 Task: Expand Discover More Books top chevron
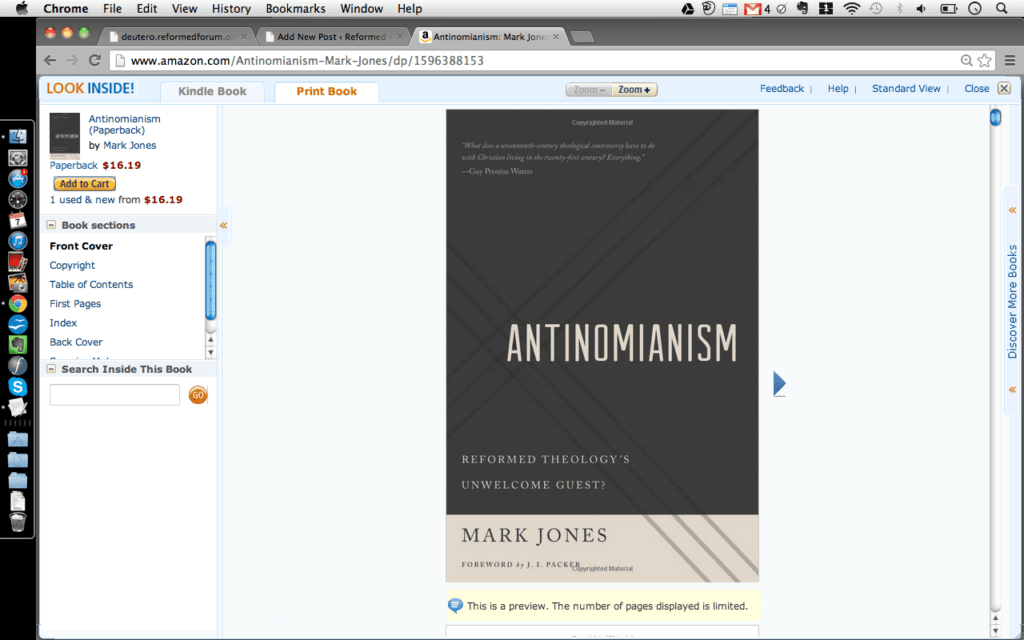(x=1012, y=210)
